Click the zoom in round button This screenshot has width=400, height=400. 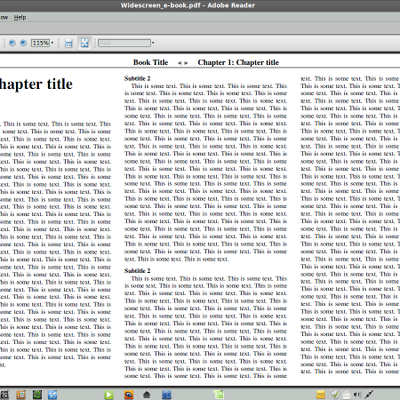click(23, 43)
